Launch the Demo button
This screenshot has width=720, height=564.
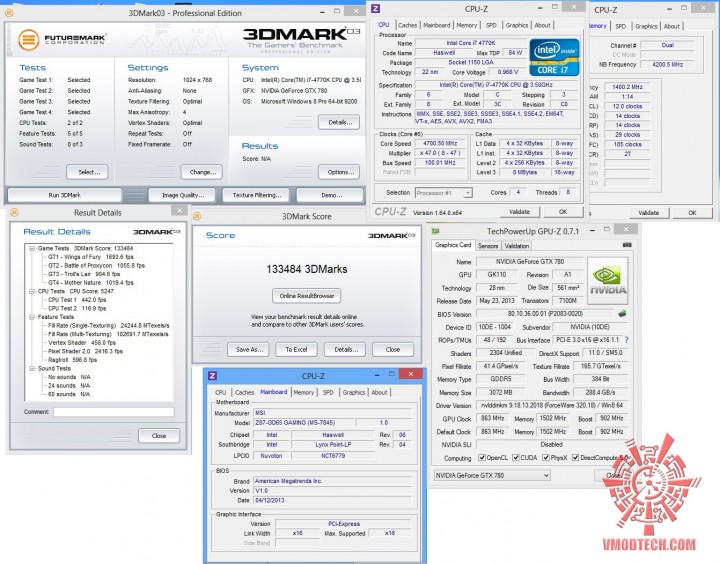tap(331, 195)
